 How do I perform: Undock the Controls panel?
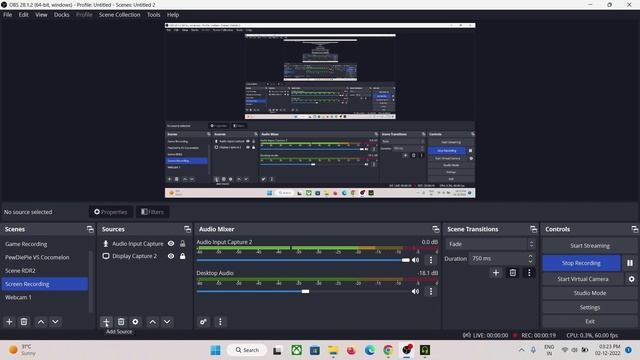pyautogui.click(x=634, y=229)
